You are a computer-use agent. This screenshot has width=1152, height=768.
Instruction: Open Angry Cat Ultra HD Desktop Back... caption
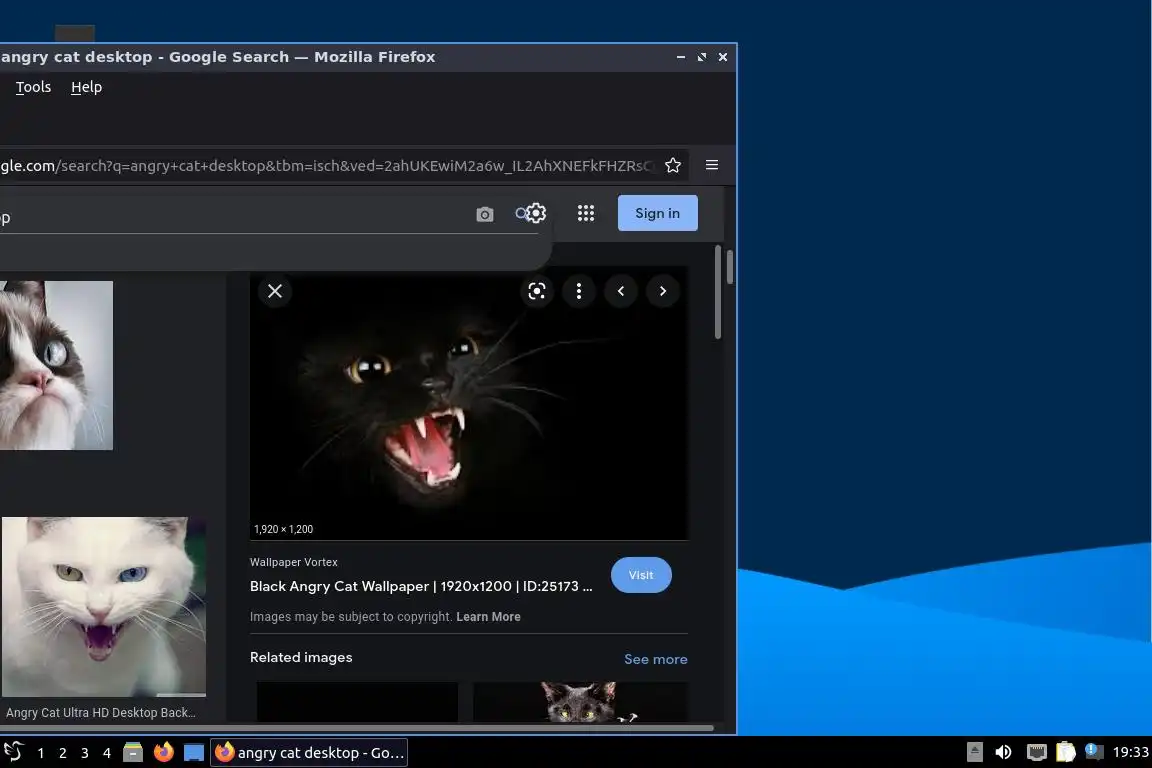(101, 712)
